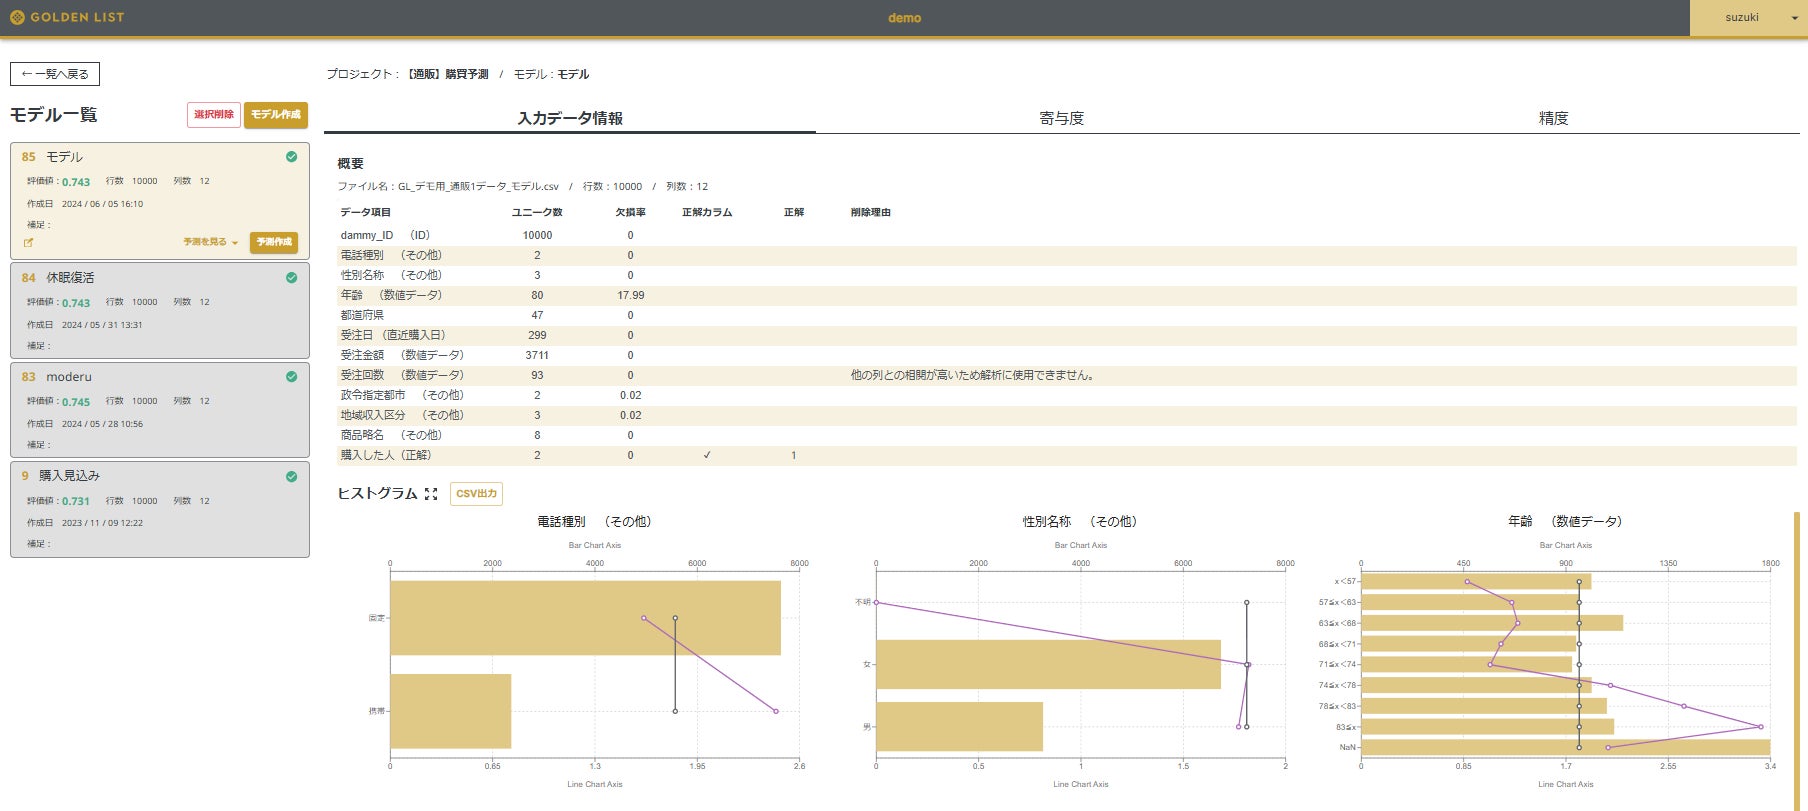Click the モデル作成 button
The width and height of the screenshot is (1808, 811).
(x=276, y=115)
